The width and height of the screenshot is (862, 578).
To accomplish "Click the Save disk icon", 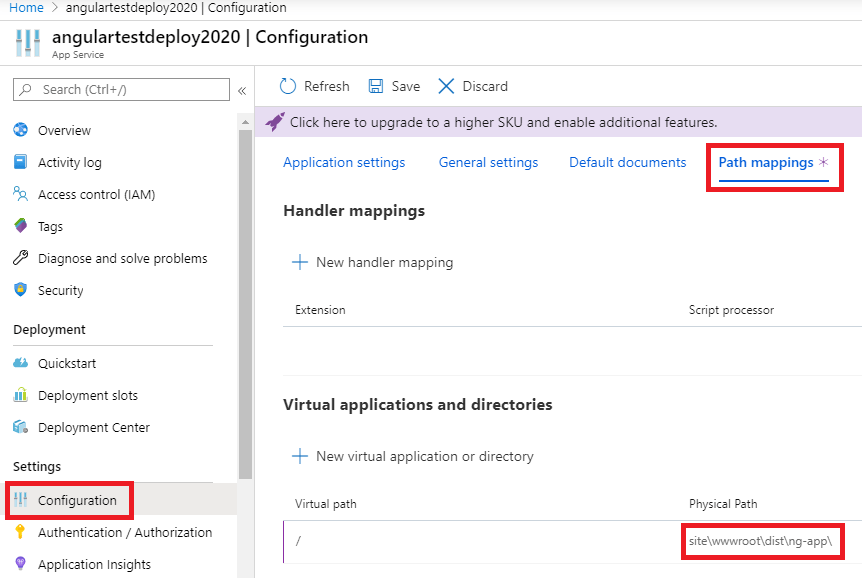I will 376,87.
